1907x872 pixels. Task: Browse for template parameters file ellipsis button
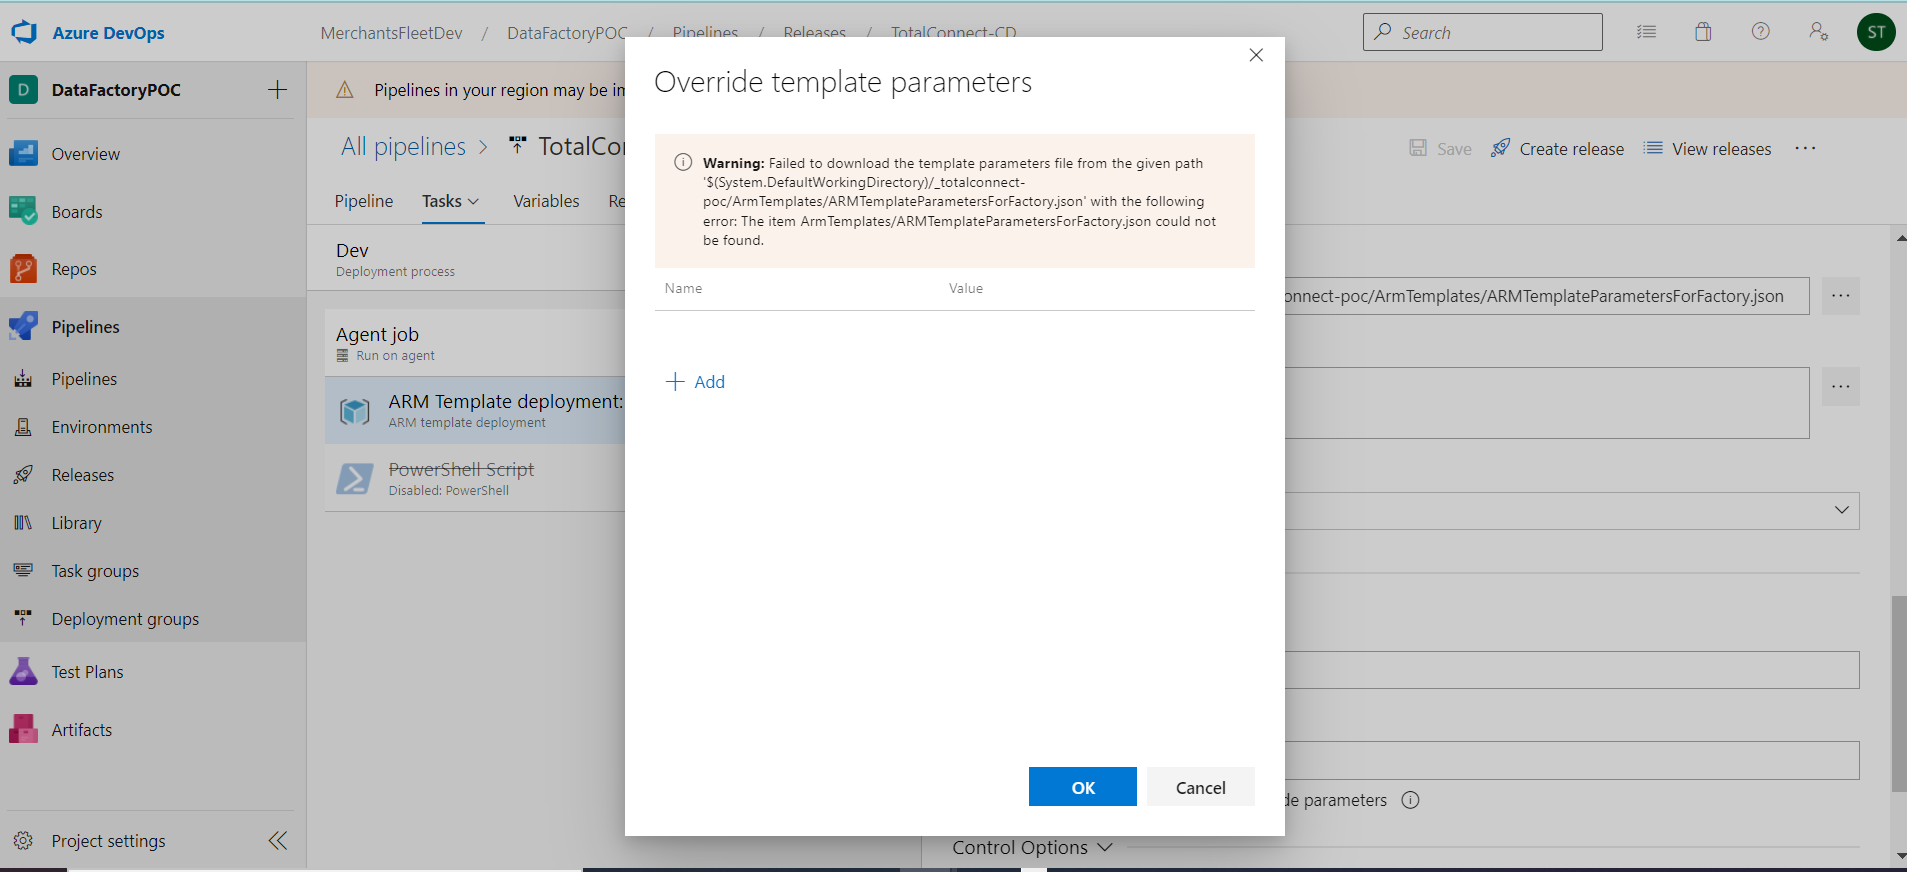point(1840,296)
